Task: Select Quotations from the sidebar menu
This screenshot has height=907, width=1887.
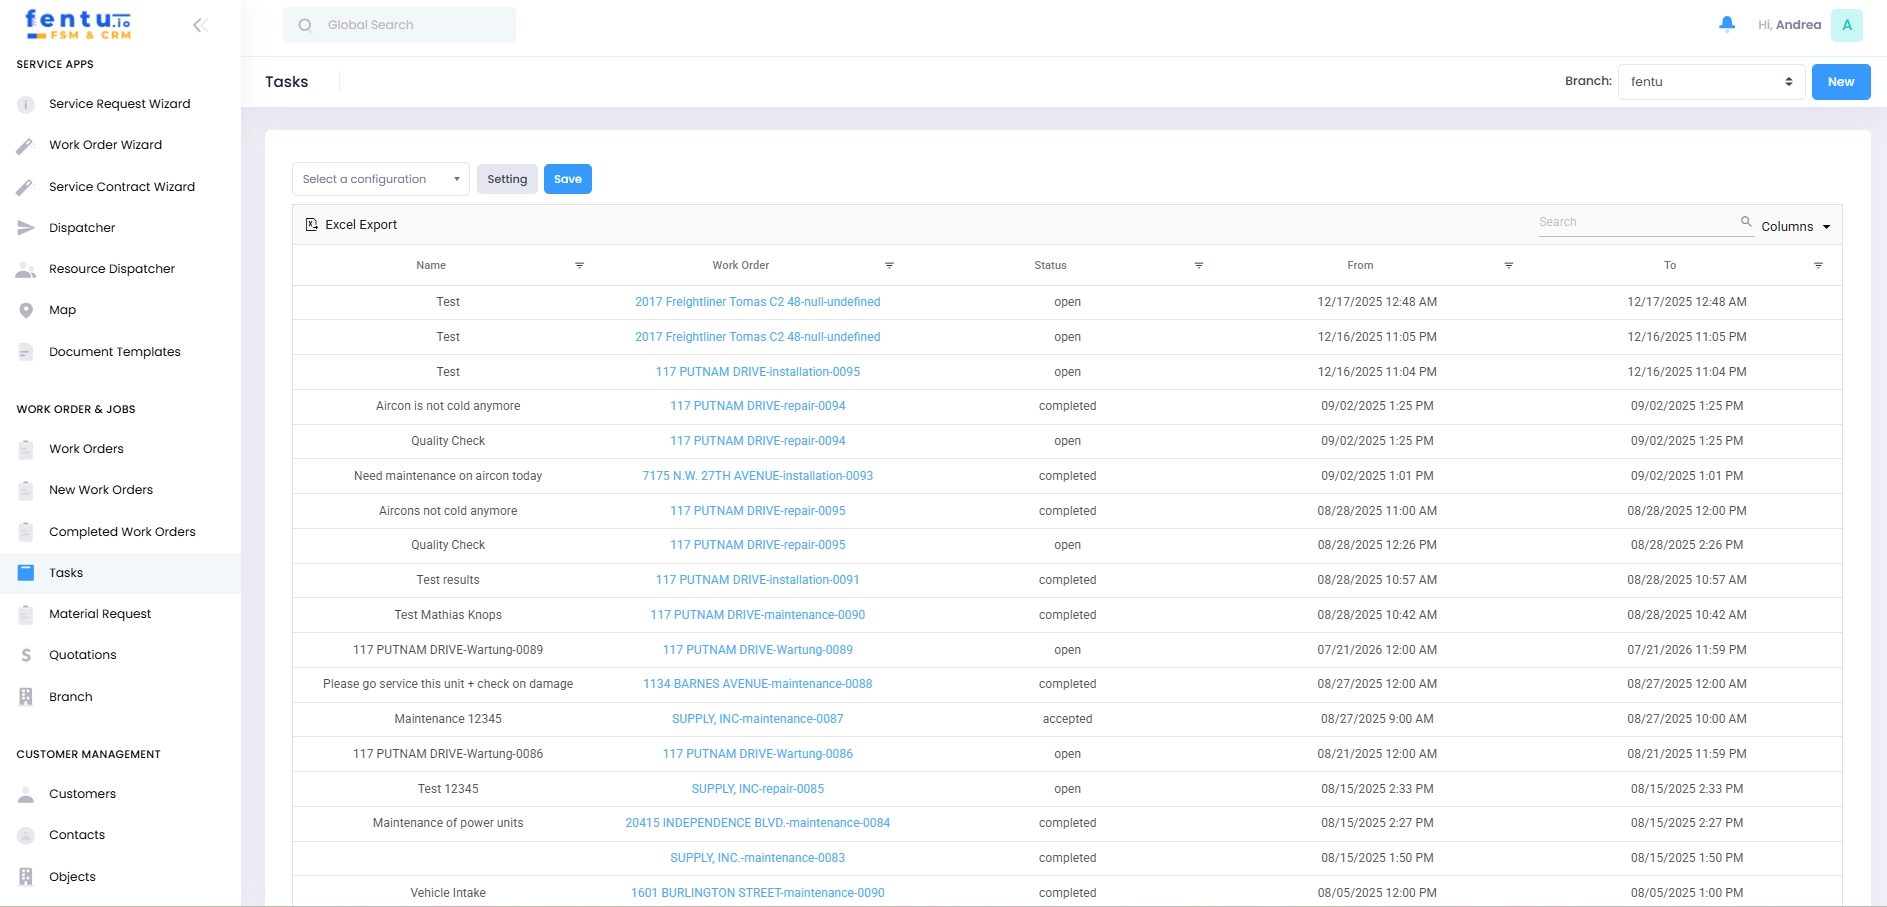Action: pyautogui.click(x=83, y=655)
